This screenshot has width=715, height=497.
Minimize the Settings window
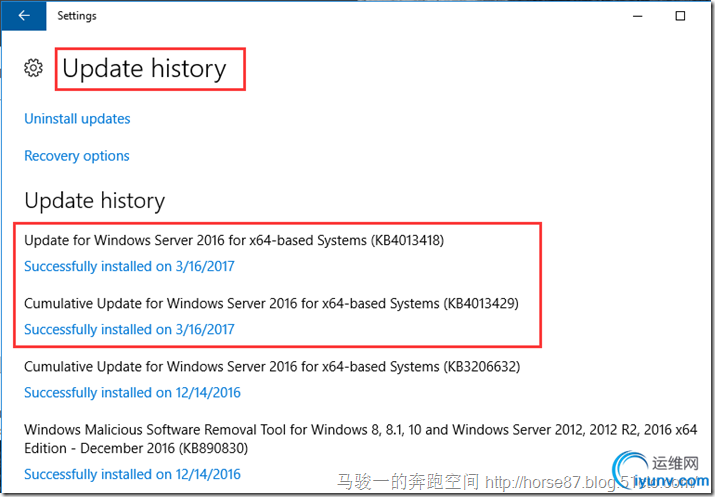(x=638, y=16)
